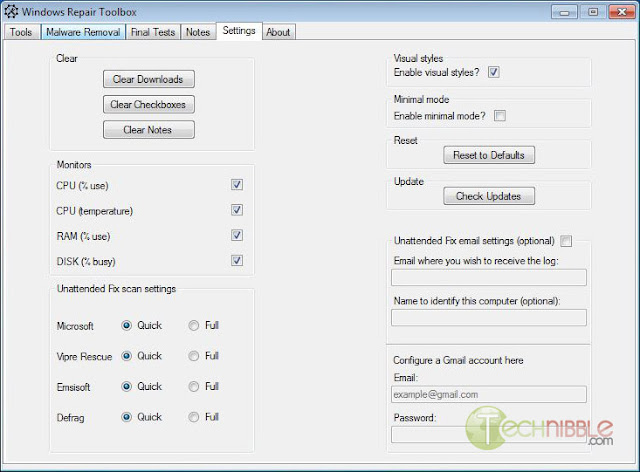
Task: Click the Clear Checkboxes button
Action: coord(149,105)
